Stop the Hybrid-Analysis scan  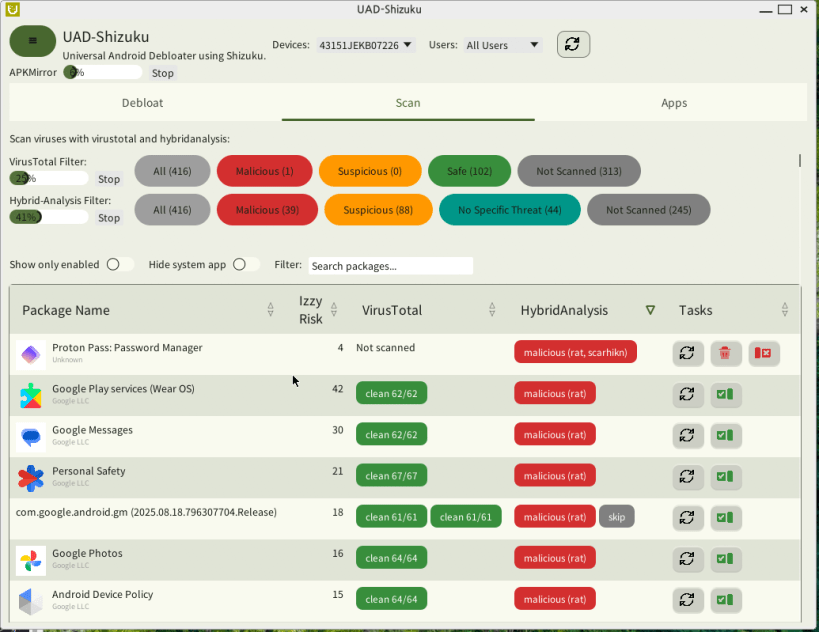(109, 218)
